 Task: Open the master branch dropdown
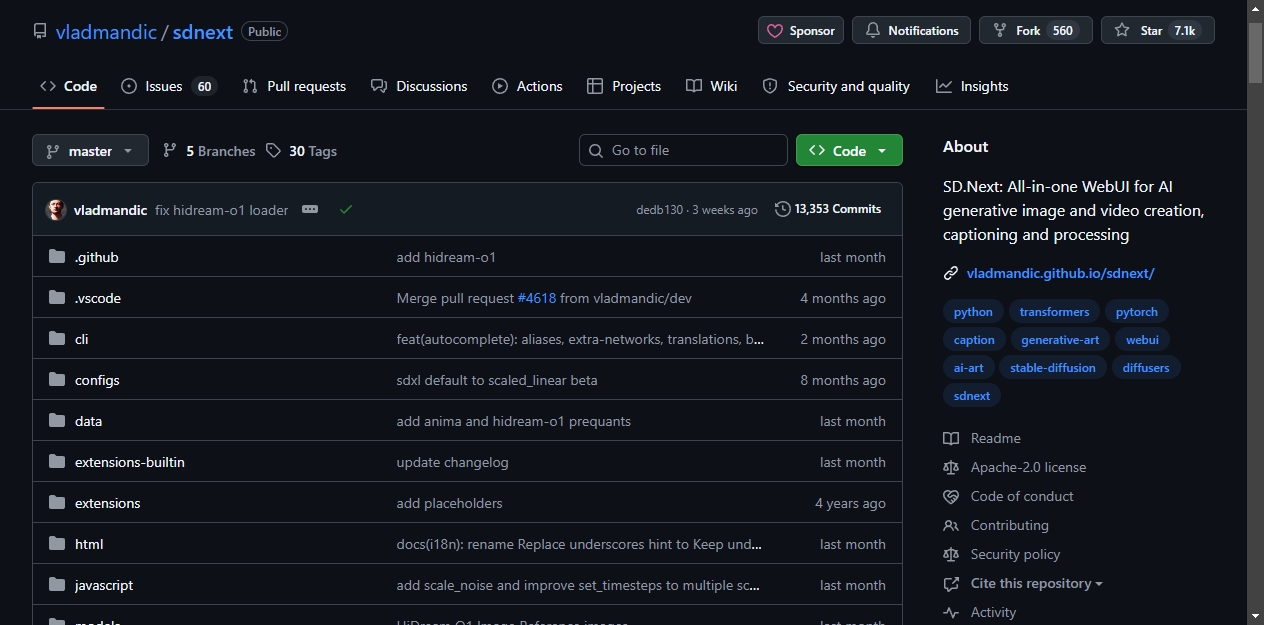[x=90, y=151]
